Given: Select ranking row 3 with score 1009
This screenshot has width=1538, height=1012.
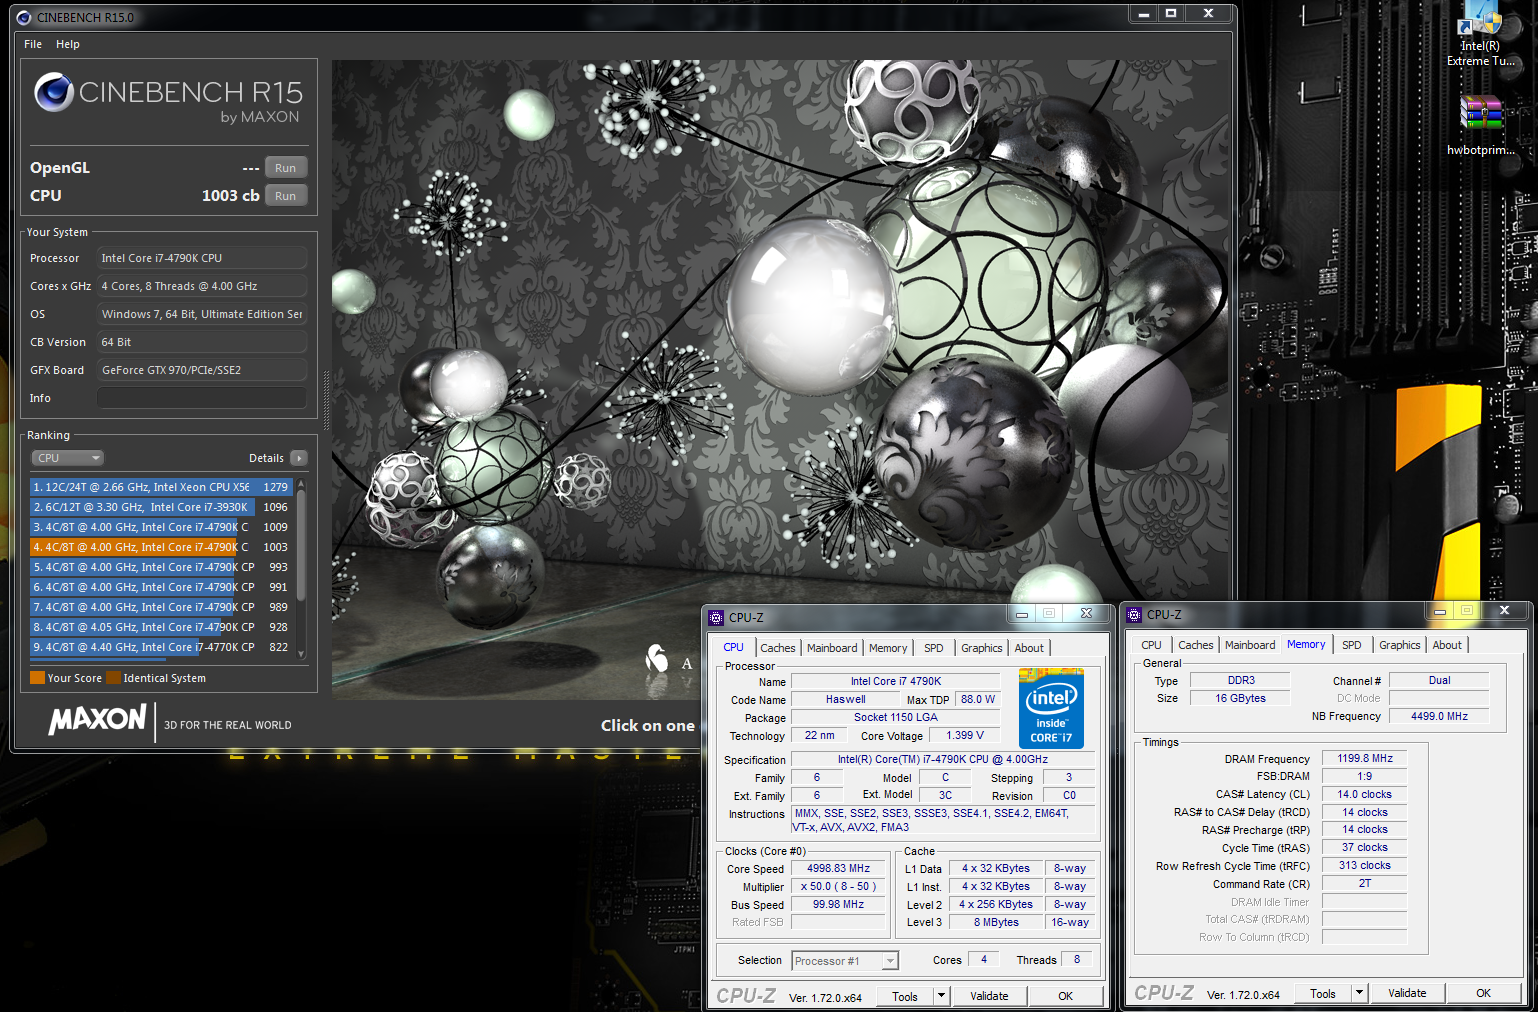Looking at the screenshot, I should 162,527.
